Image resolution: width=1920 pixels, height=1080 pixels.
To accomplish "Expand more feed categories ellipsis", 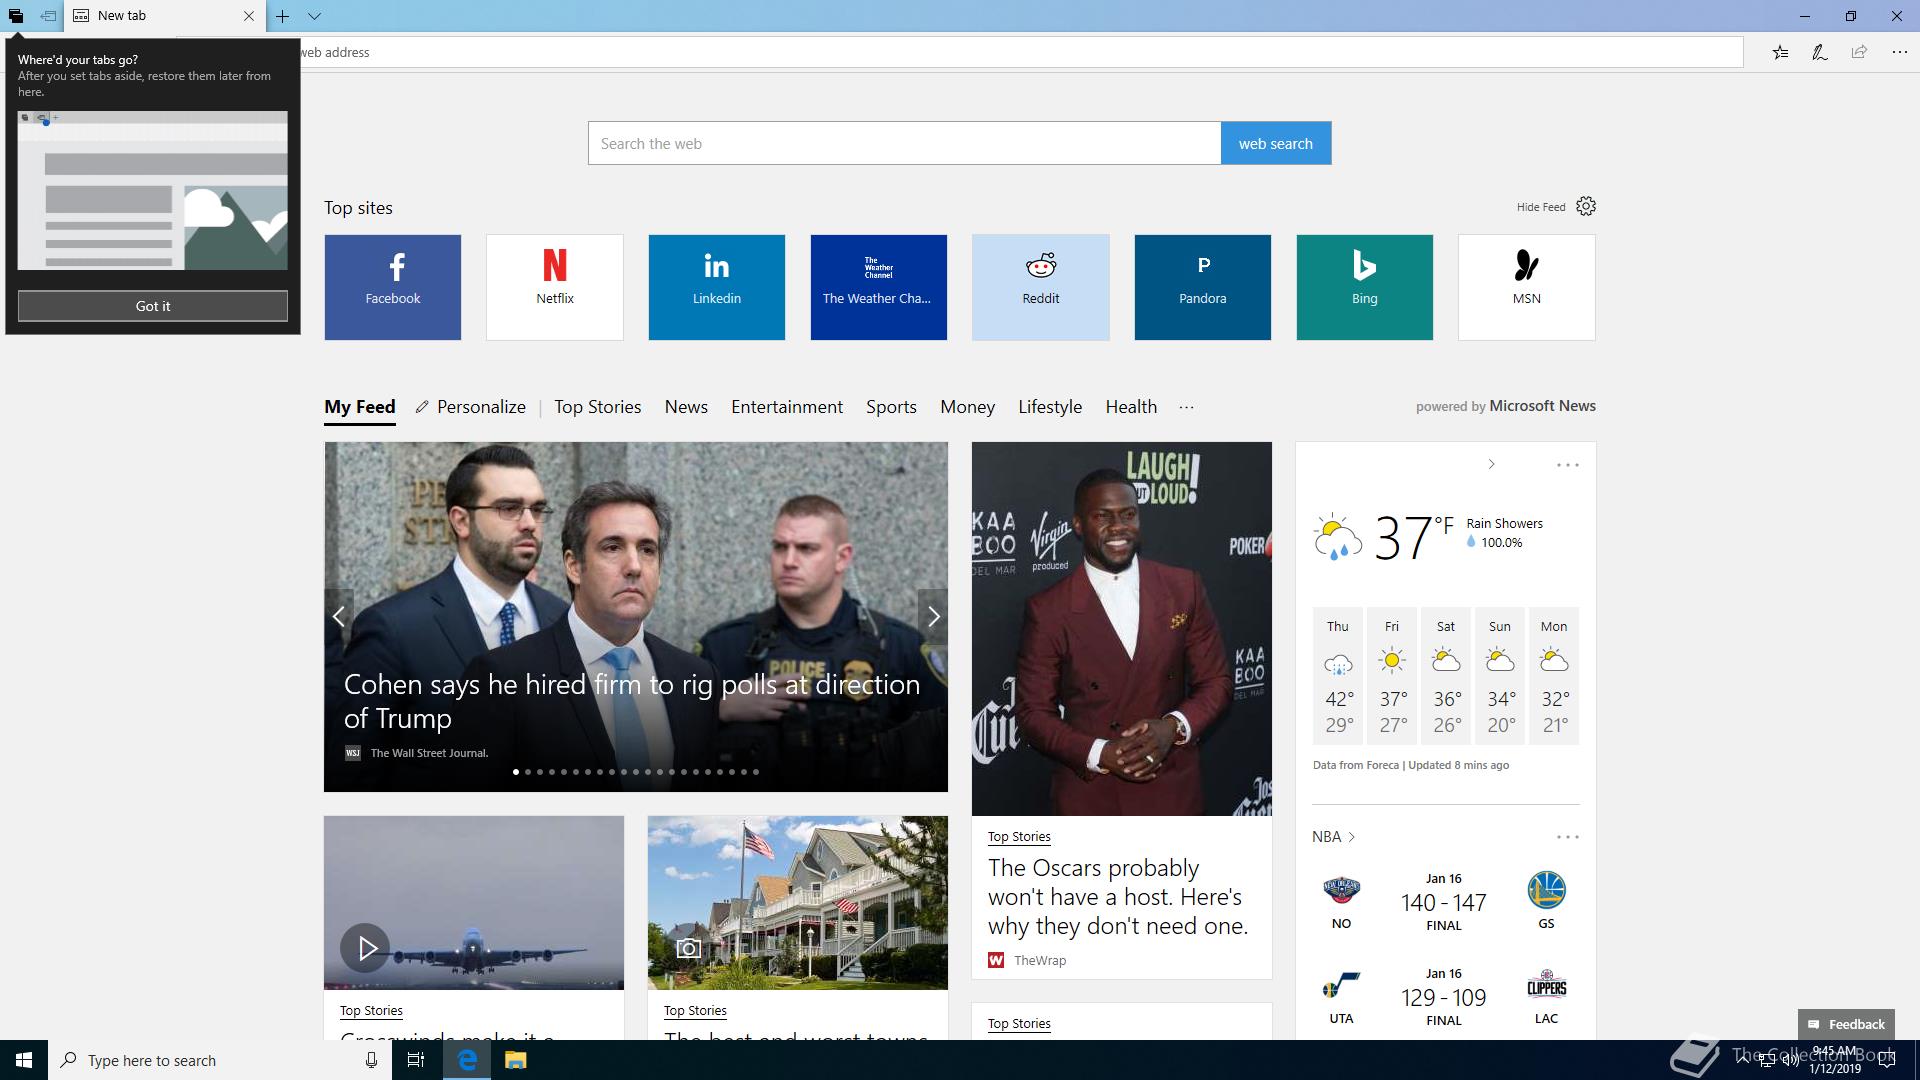I will [x=1186, y=407].
